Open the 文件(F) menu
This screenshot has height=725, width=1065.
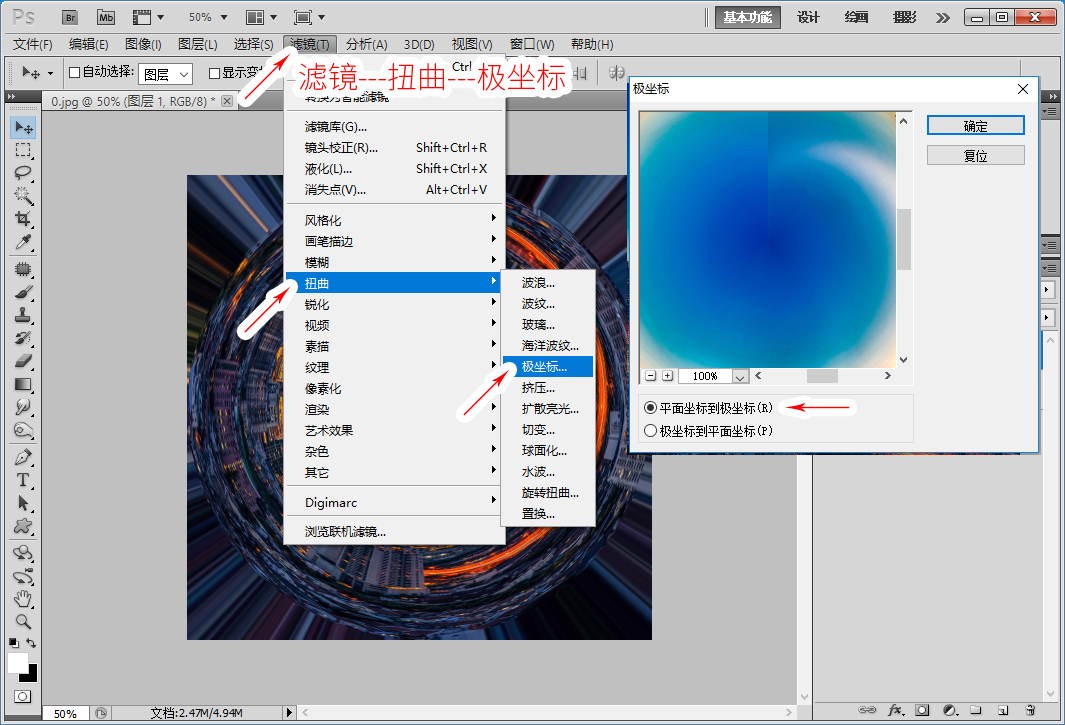pos(33,45)
